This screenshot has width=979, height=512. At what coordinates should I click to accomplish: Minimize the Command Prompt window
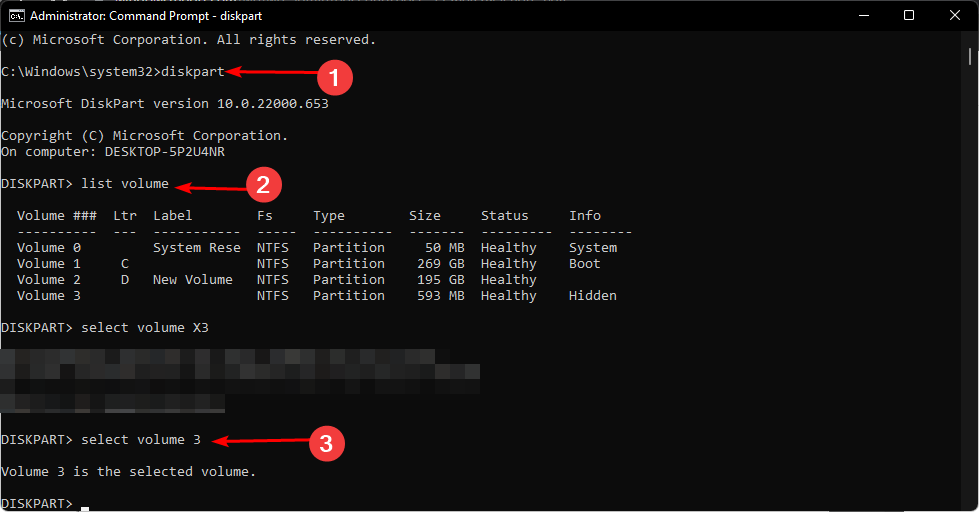864,16
